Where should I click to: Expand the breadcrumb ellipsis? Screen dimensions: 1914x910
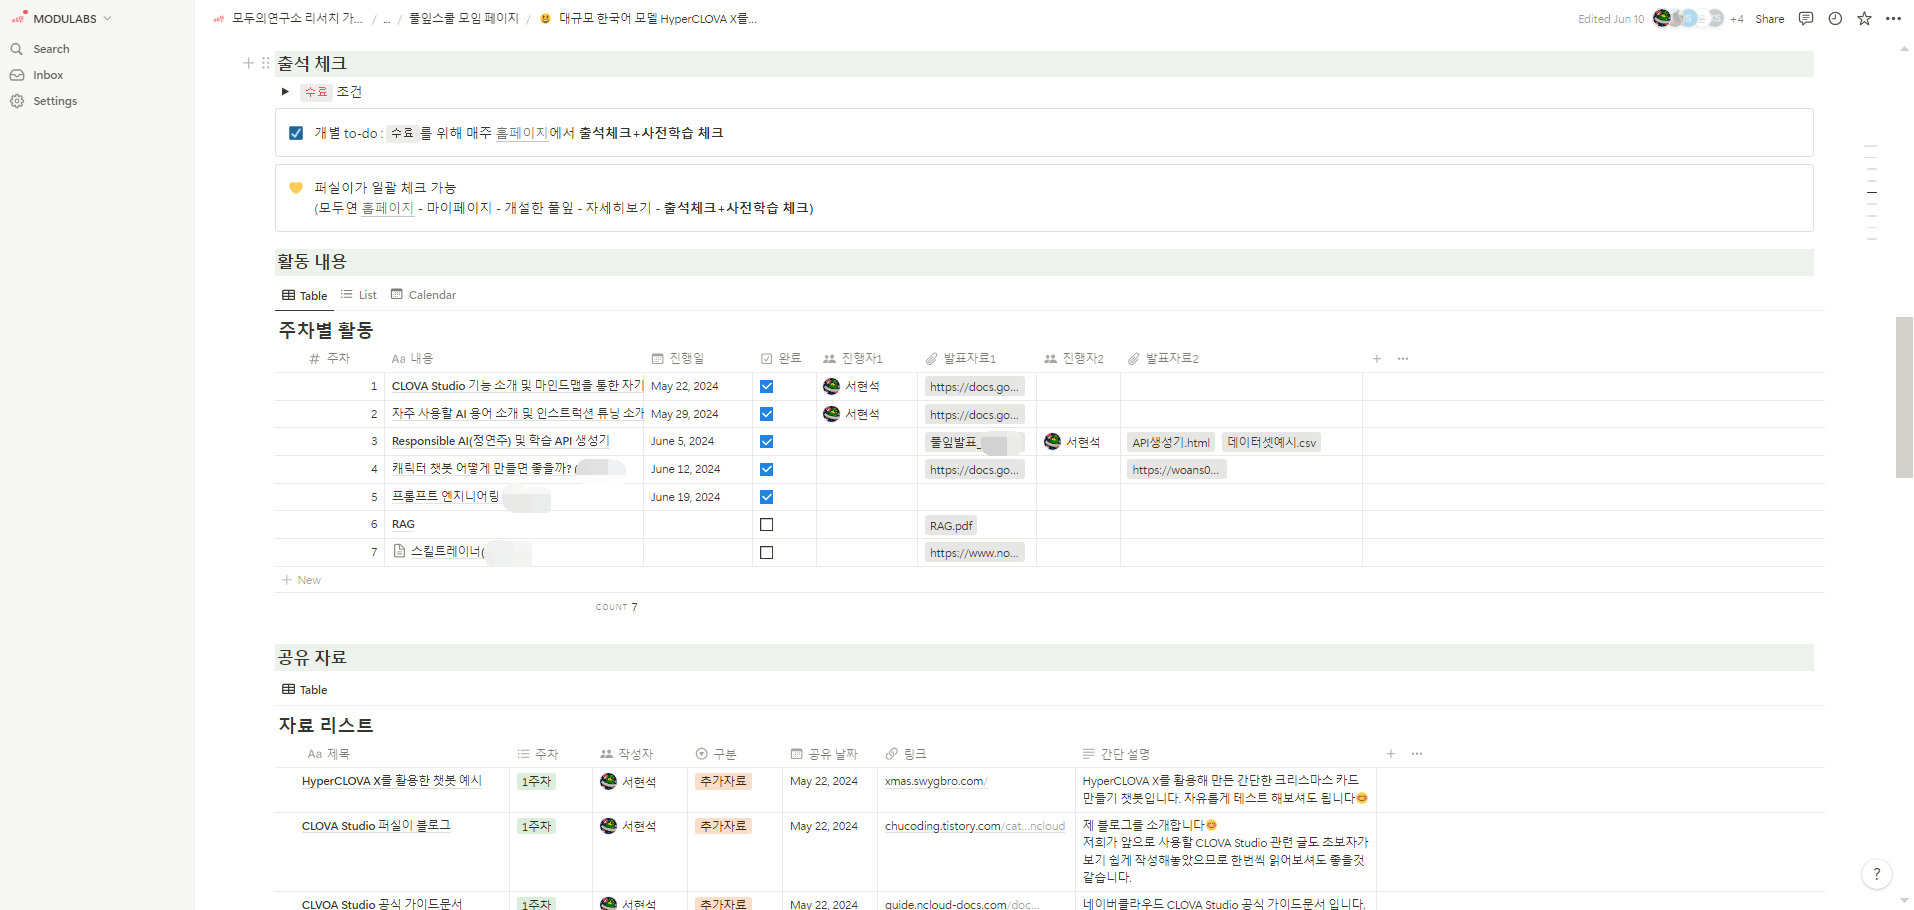387,19
